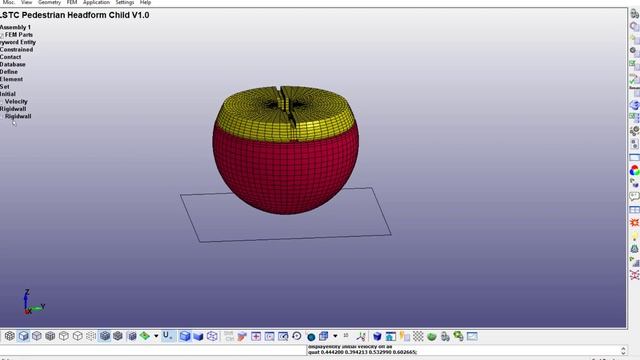Viewport: 640px width, 360px height.
Task: Toggle the 'U' unreference icon
Action: pyautogui.click(x=167, y=336)
